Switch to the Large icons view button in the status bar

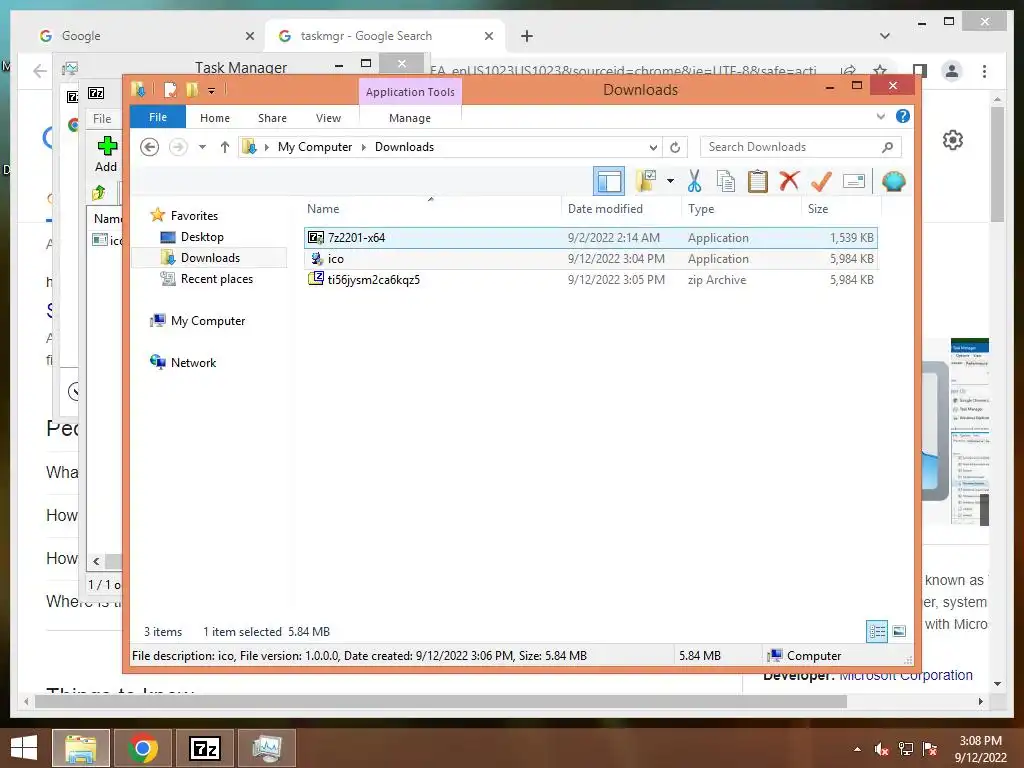click(x=899, y=631)
